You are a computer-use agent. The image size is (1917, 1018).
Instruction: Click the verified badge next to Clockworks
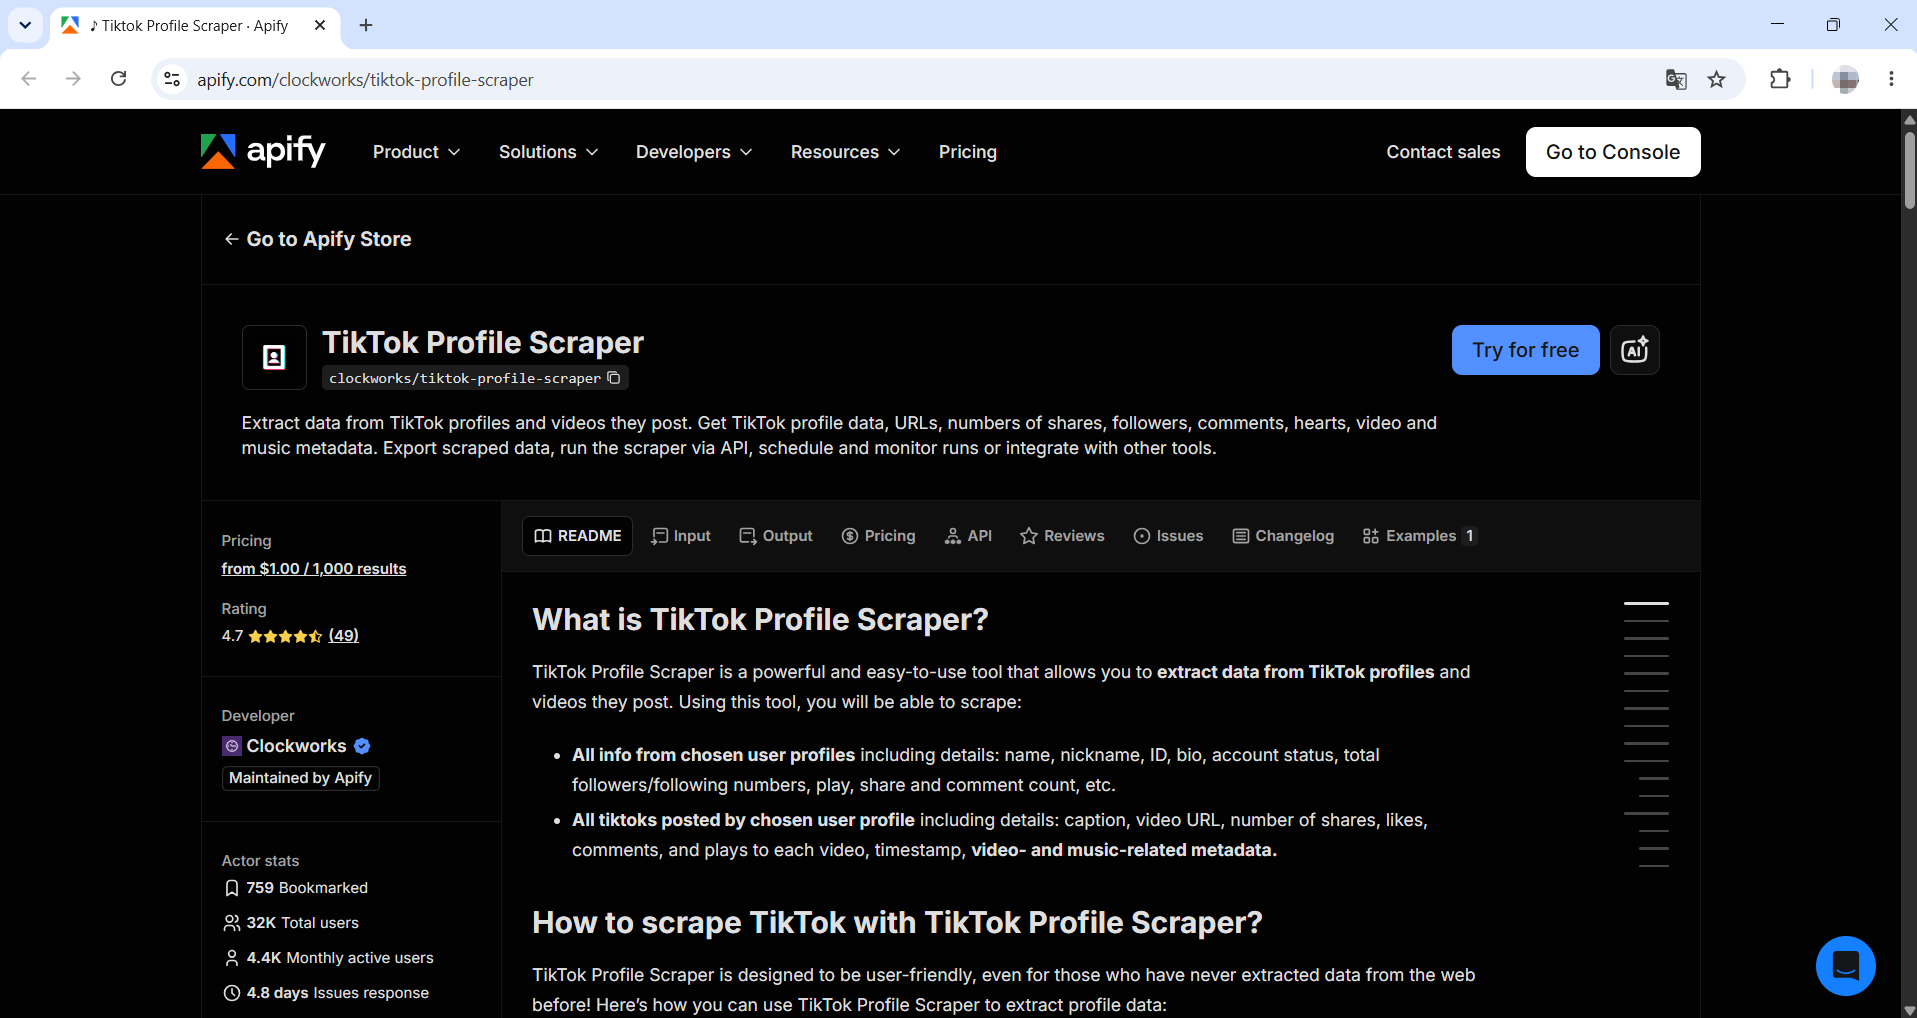coord(362,746)
